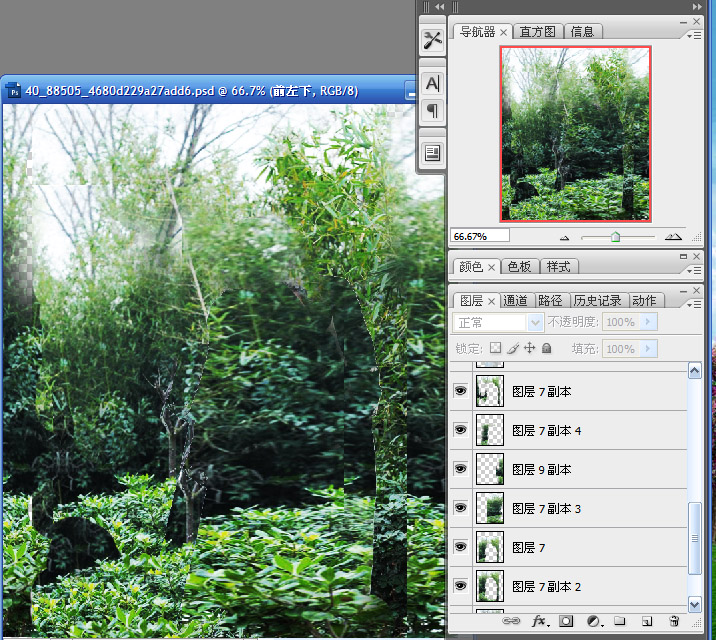This screenshot has width=716, height=640.
Task: Click the layers panel scrollbar thumb
Action: (695, 539)
